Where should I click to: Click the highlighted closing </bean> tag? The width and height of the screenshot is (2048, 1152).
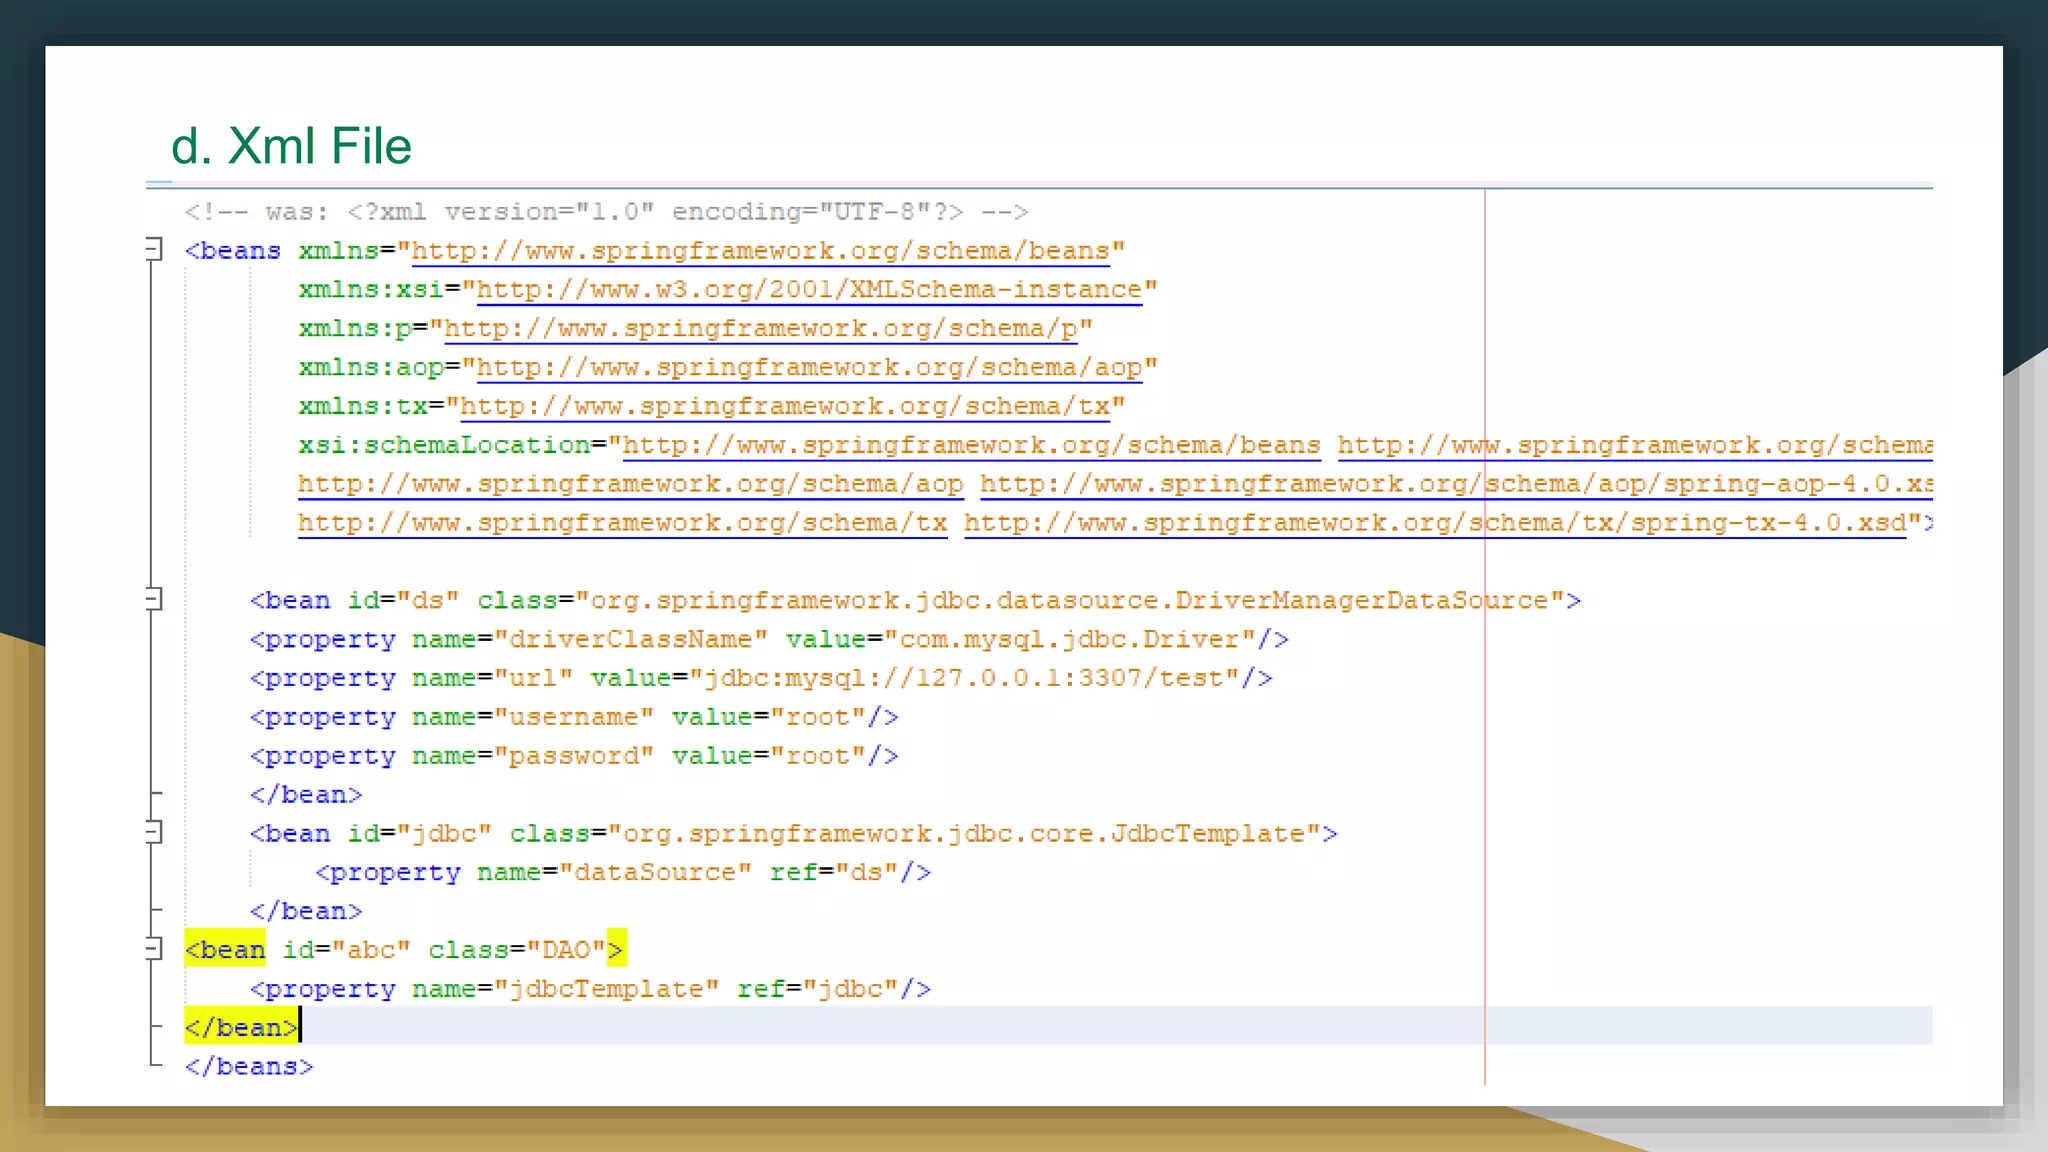tap(241, 1028)
